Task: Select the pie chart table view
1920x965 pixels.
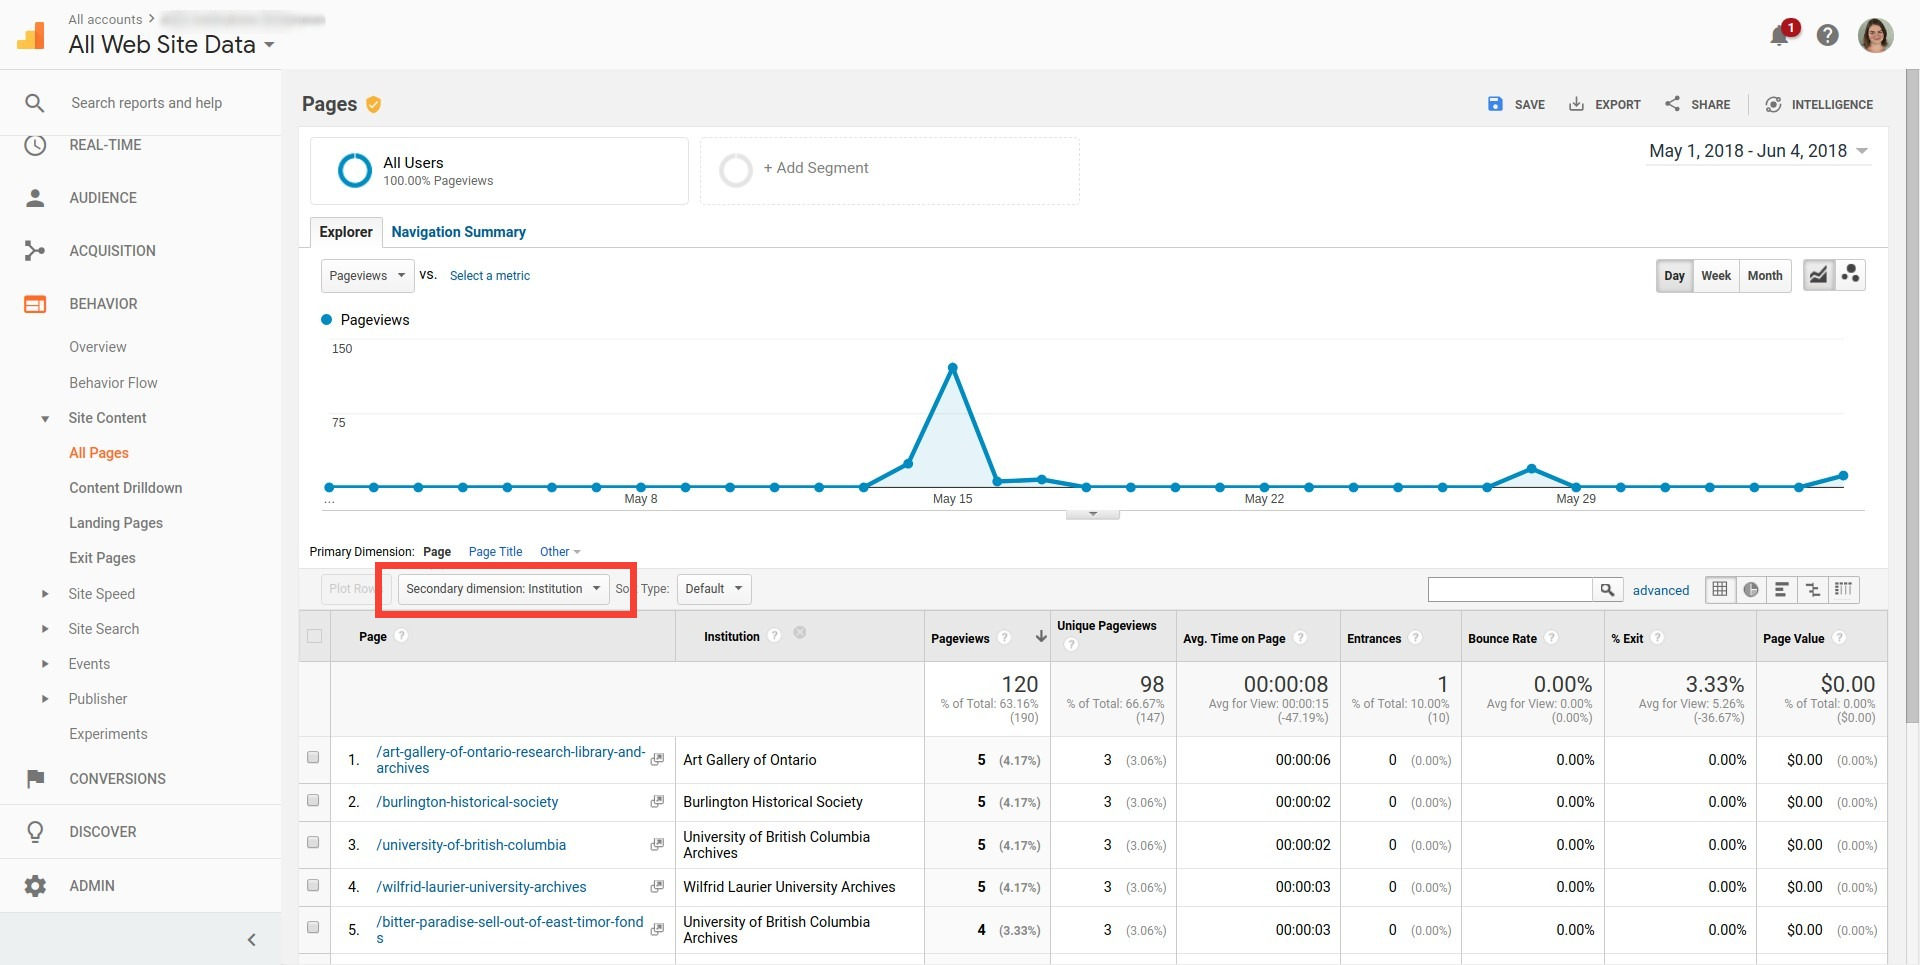Action: point(1751,590)
